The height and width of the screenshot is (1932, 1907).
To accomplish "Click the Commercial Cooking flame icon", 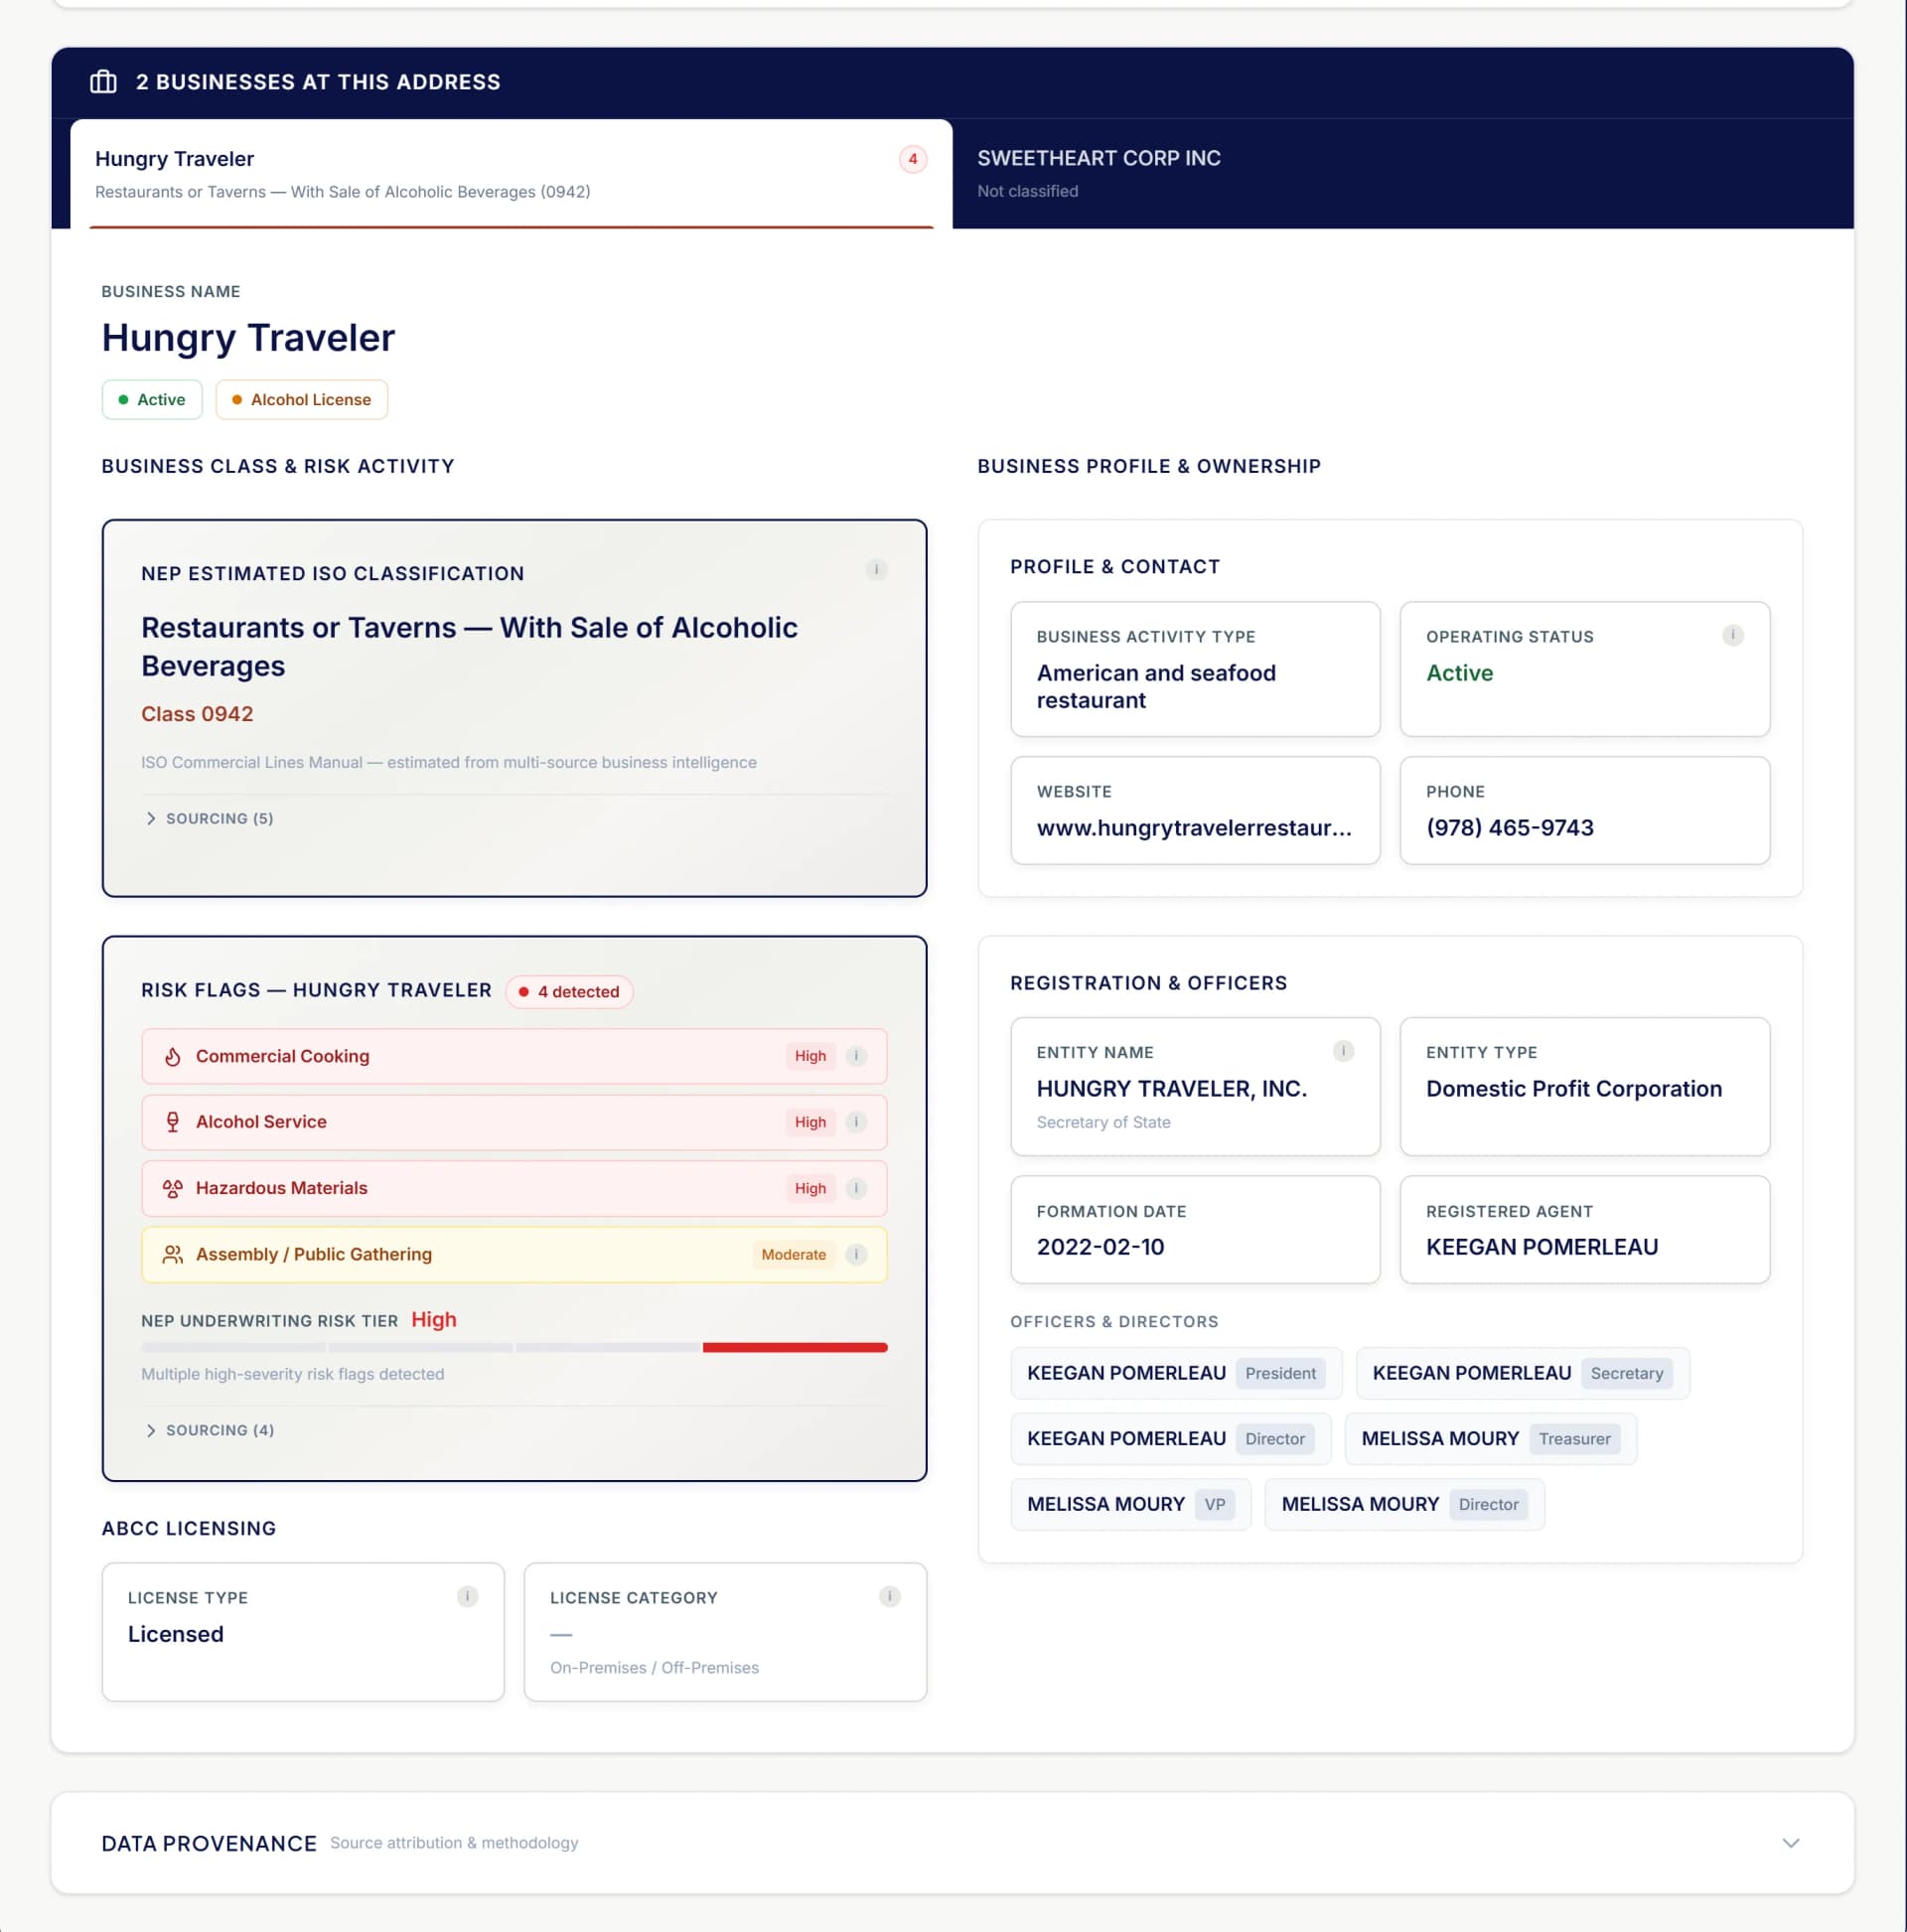I will coord(172,1056).
